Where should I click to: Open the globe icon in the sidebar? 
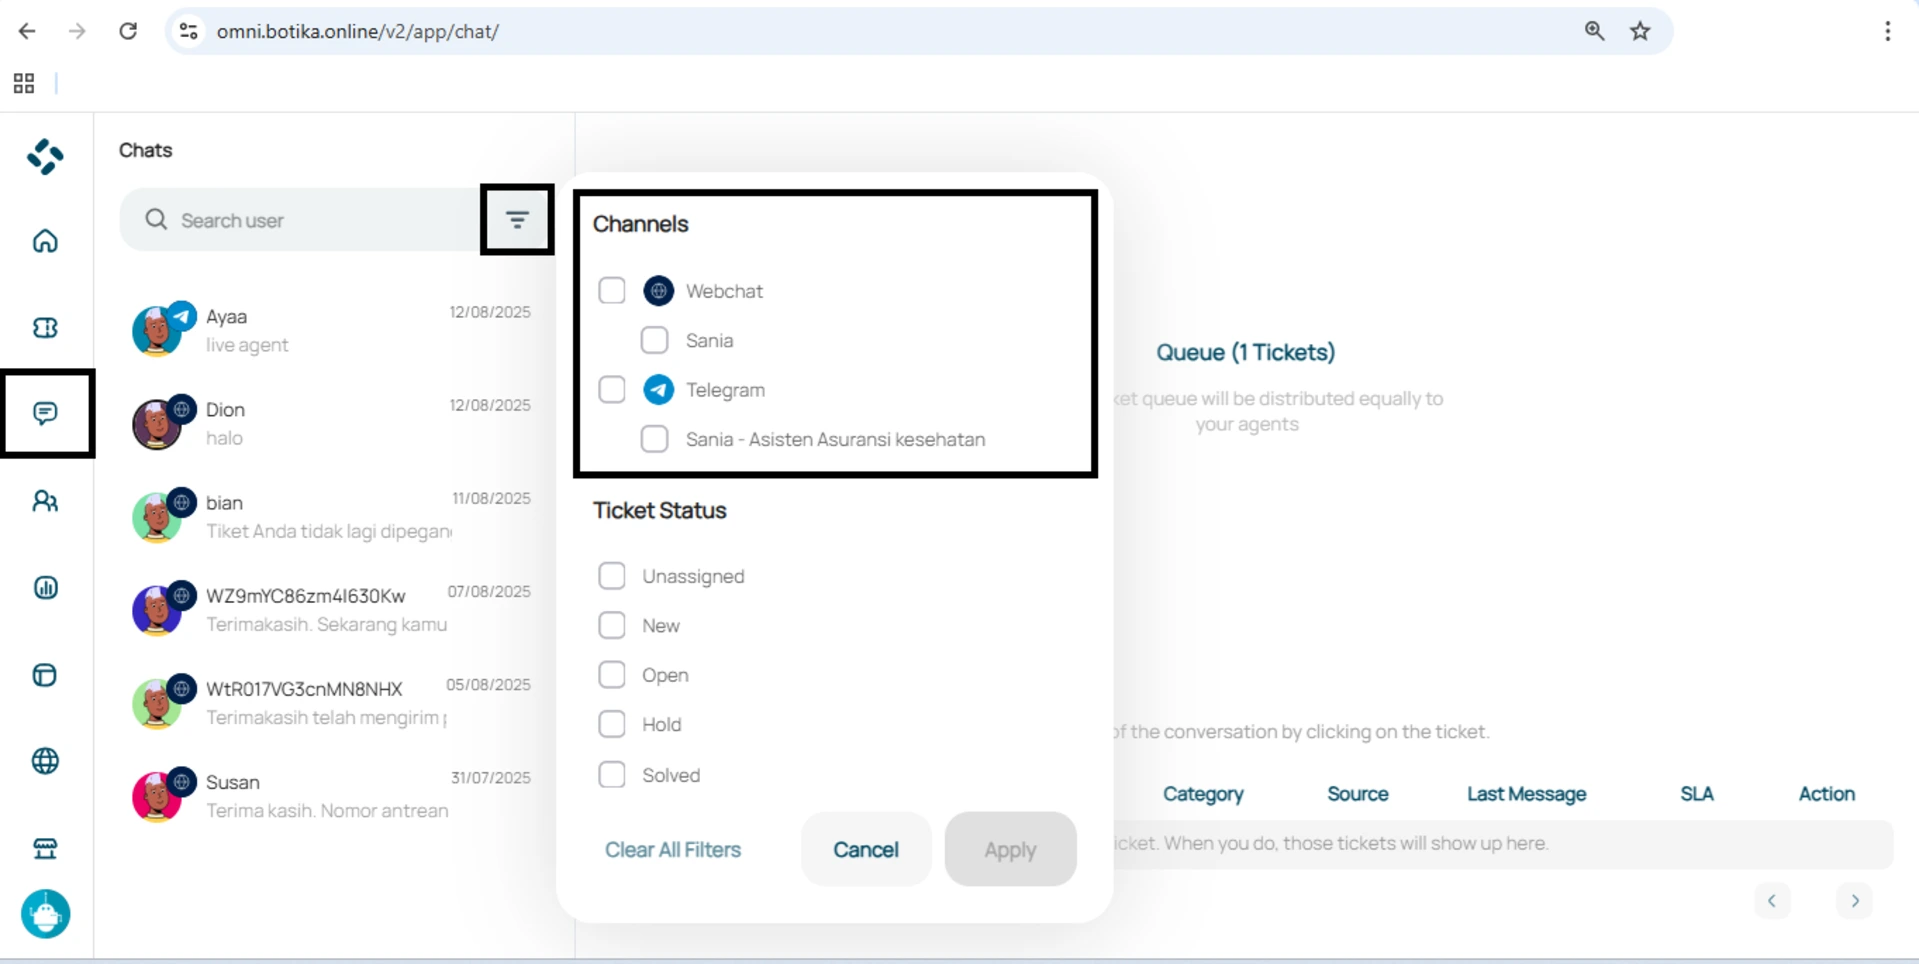(x=45, y=761)
